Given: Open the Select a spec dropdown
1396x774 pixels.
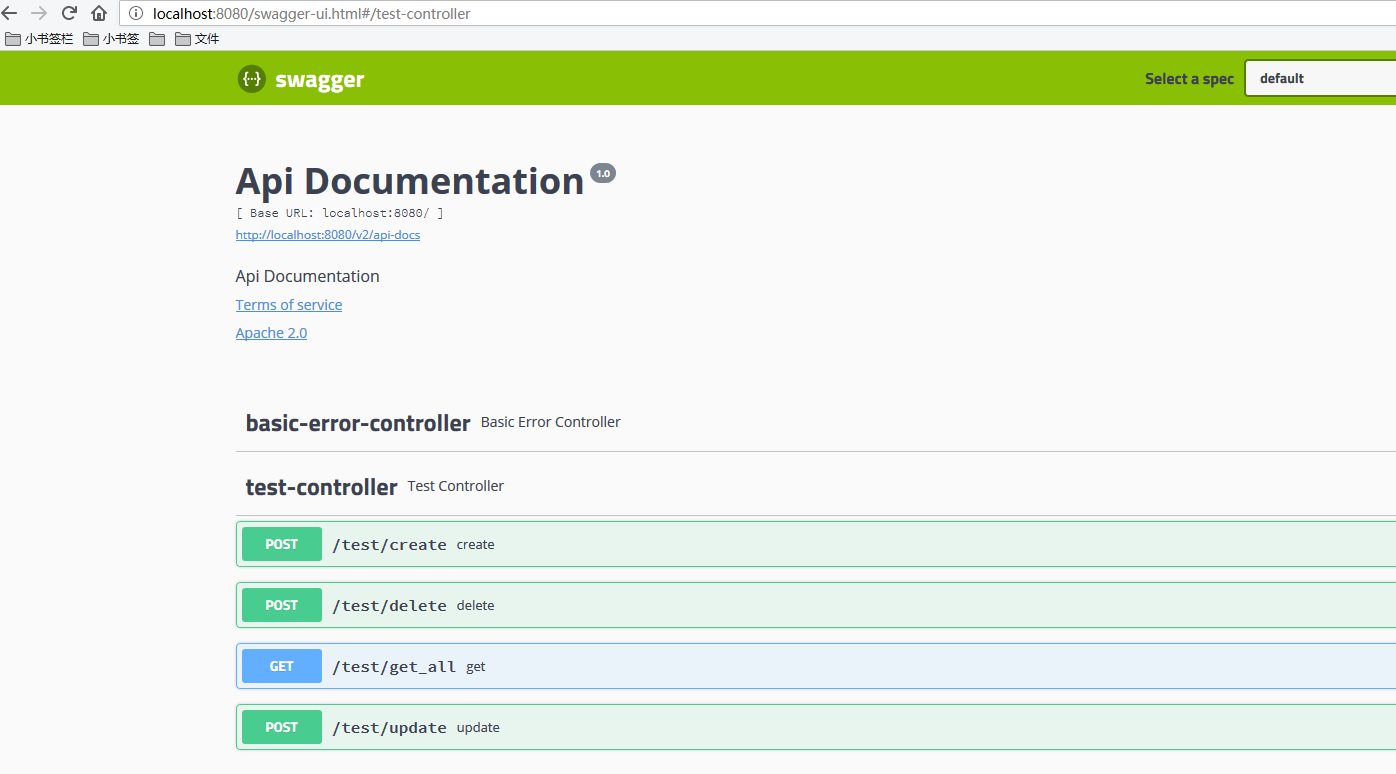Looking at the screenshot, I should pyautogui.click(x=1320, y=79).
